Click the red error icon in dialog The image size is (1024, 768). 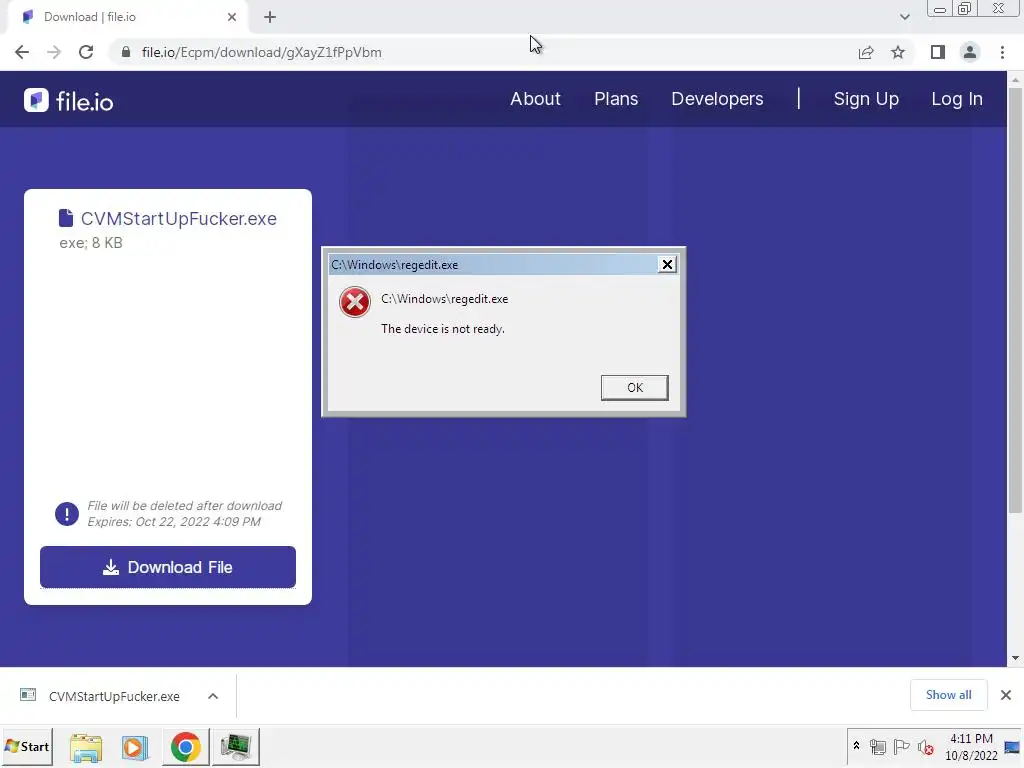(355, 302)
